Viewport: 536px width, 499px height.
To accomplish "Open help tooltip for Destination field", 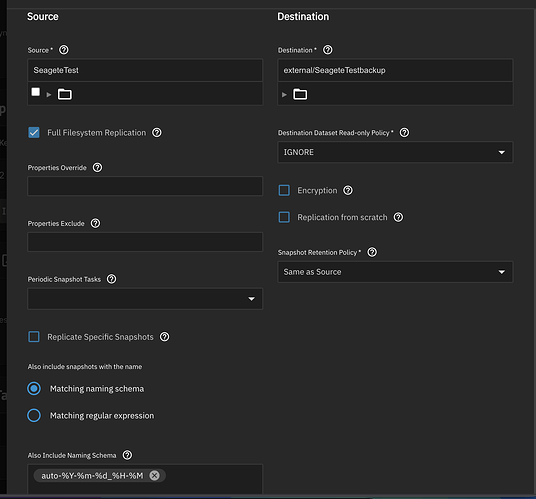I will tap(327, 50).
